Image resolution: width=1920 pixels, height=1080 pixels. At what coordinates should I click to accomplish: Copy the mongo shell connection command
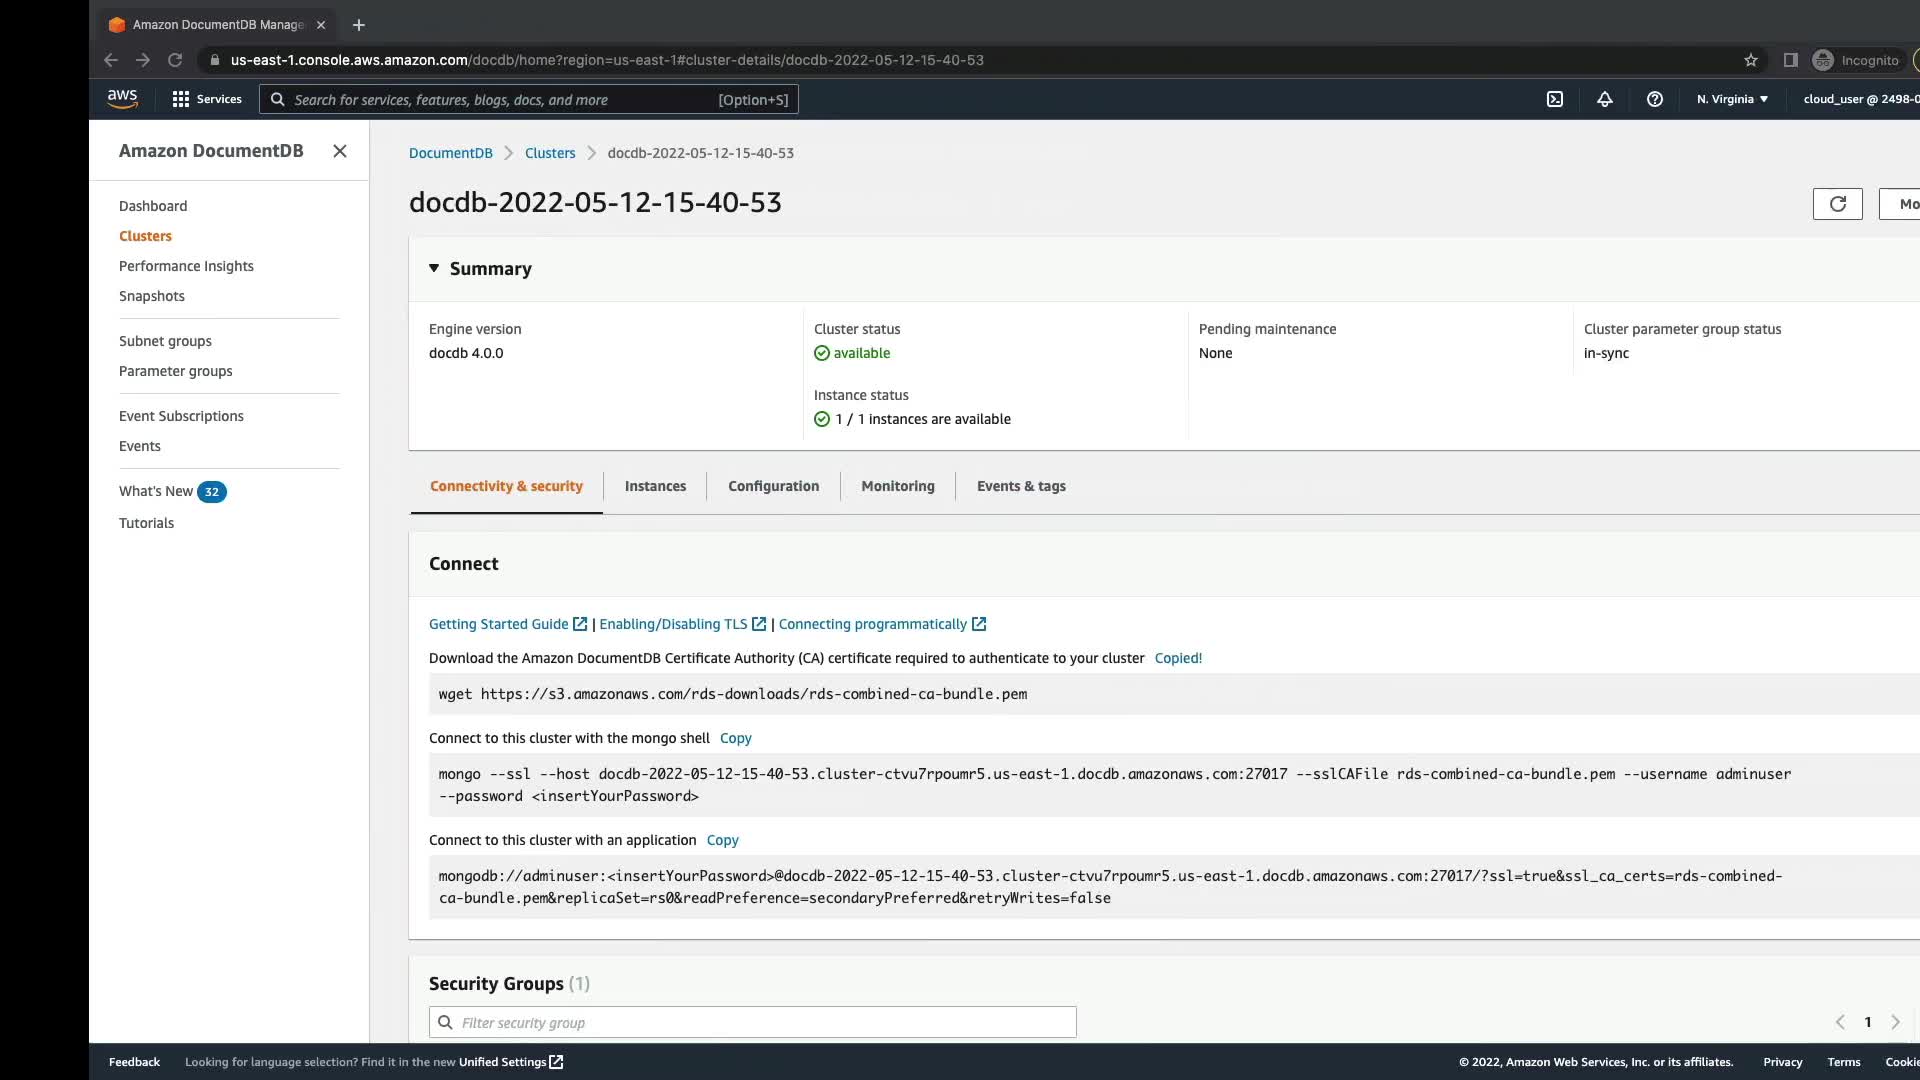click(735, 738)
